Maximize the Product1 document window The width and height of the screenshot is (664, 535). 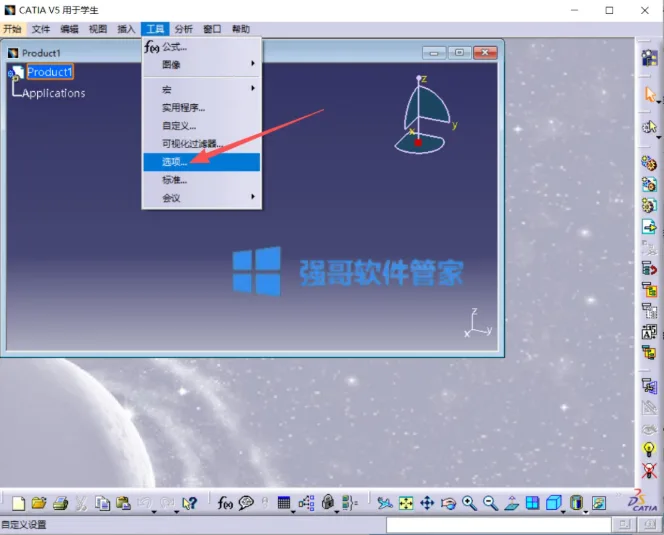click(x=459, y=53)
